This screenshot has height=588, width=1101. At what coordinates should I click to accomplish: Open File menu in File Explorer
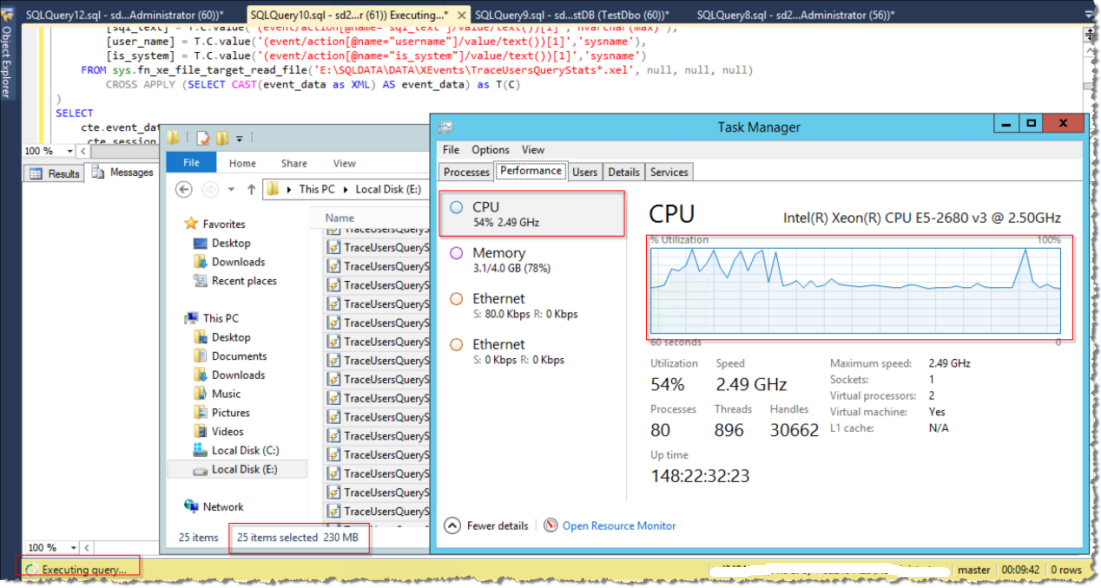[191, 162]
